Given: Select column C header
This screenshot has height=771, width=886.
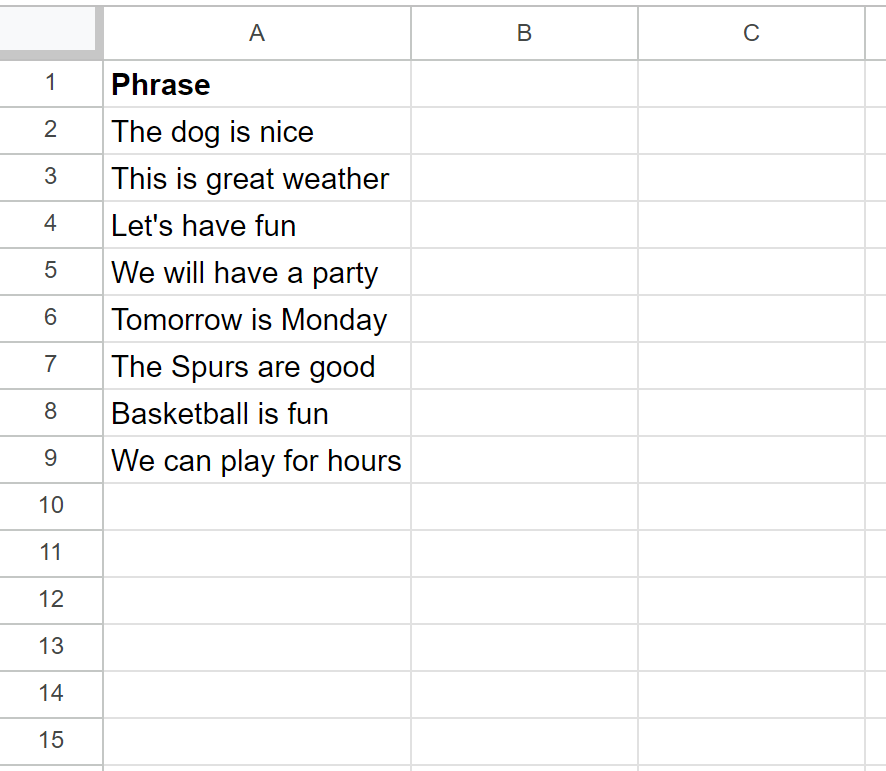Looking at the screenshot, I should [x=752, y=33].
